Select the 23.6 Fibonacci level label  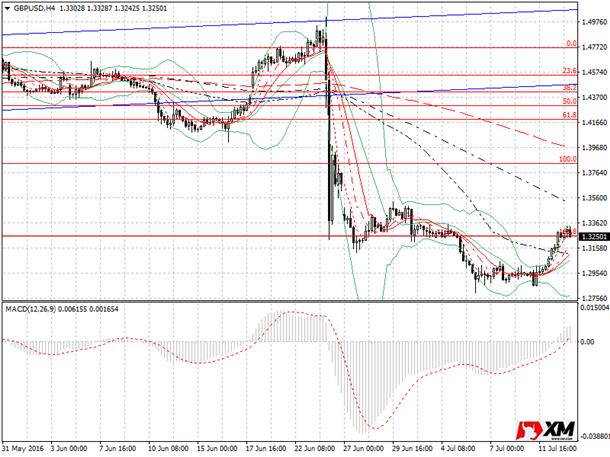[x=570, y=71]
